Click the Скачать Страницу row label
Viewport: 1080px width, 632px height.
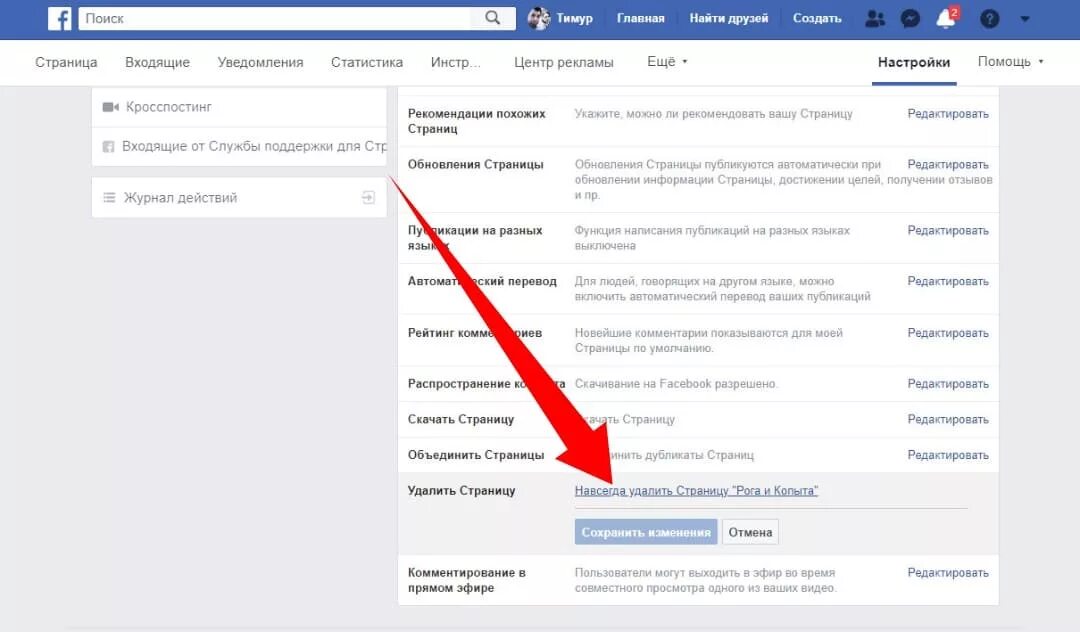[x=461, y=419]
